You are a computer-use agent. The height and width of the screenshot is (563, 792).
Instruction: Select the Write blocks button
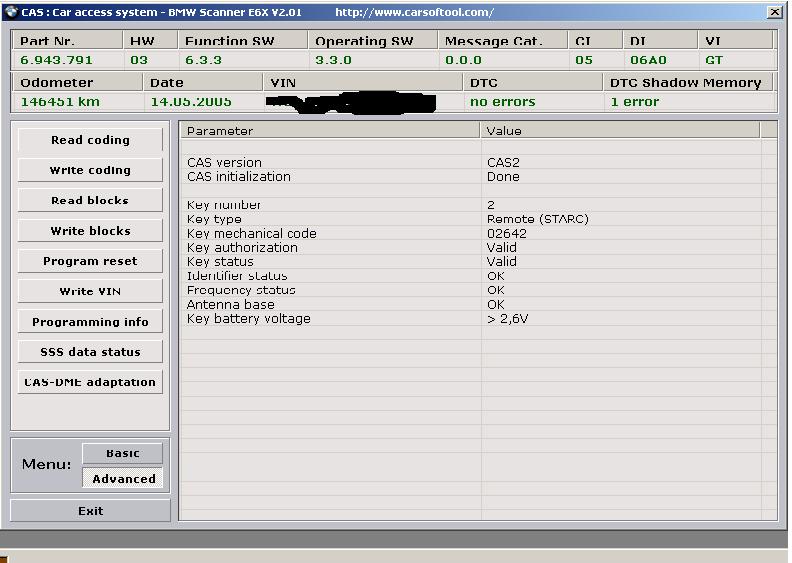90,231
